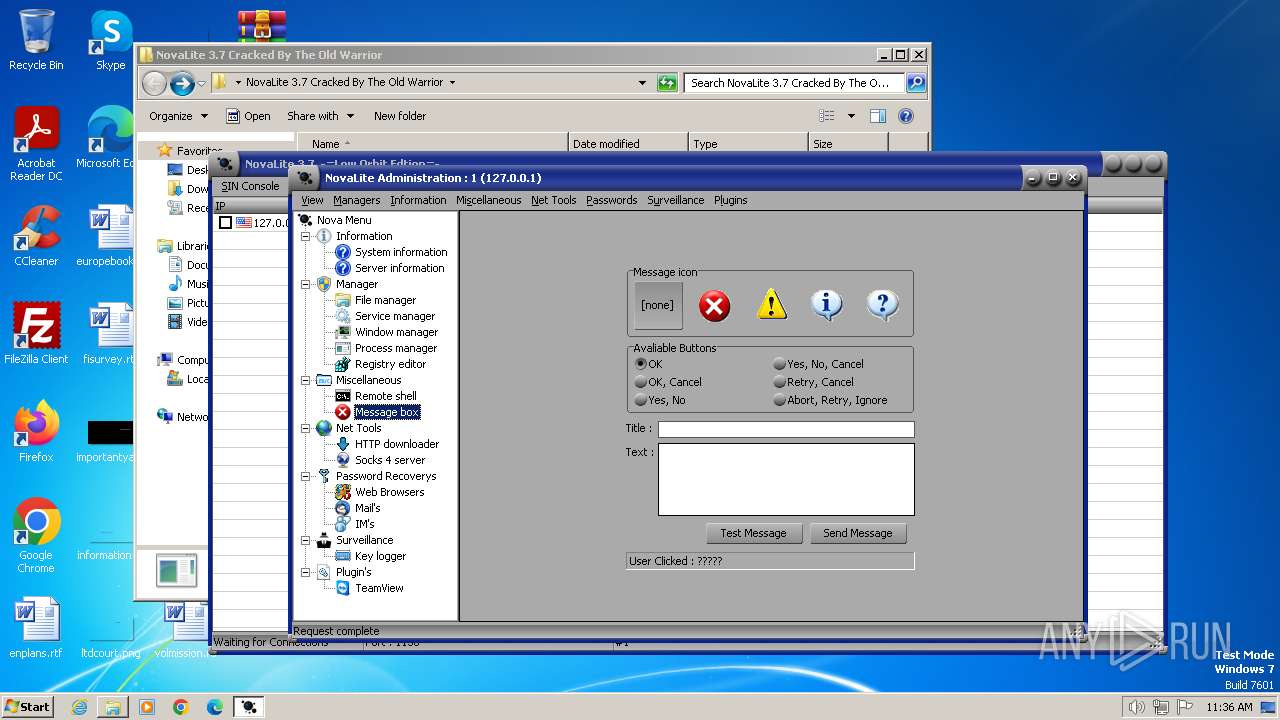The width and height of the screenshot is (1280, 720).
Task: Open the Miscellaneous menu
Action: click(489, 200)
